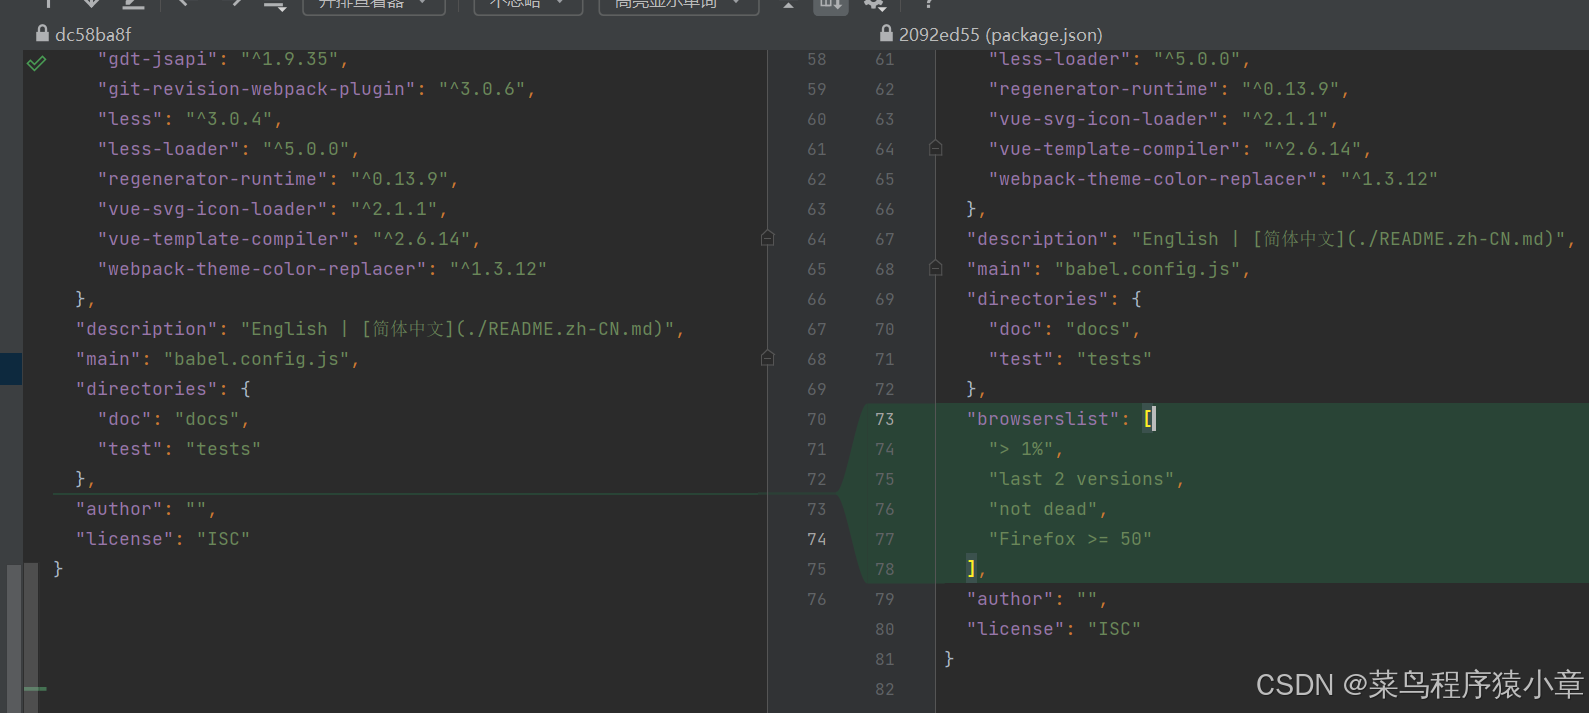
Task: Click "webpack-theme-color-replacer" line in right pane
Action: coord(1213,179)
